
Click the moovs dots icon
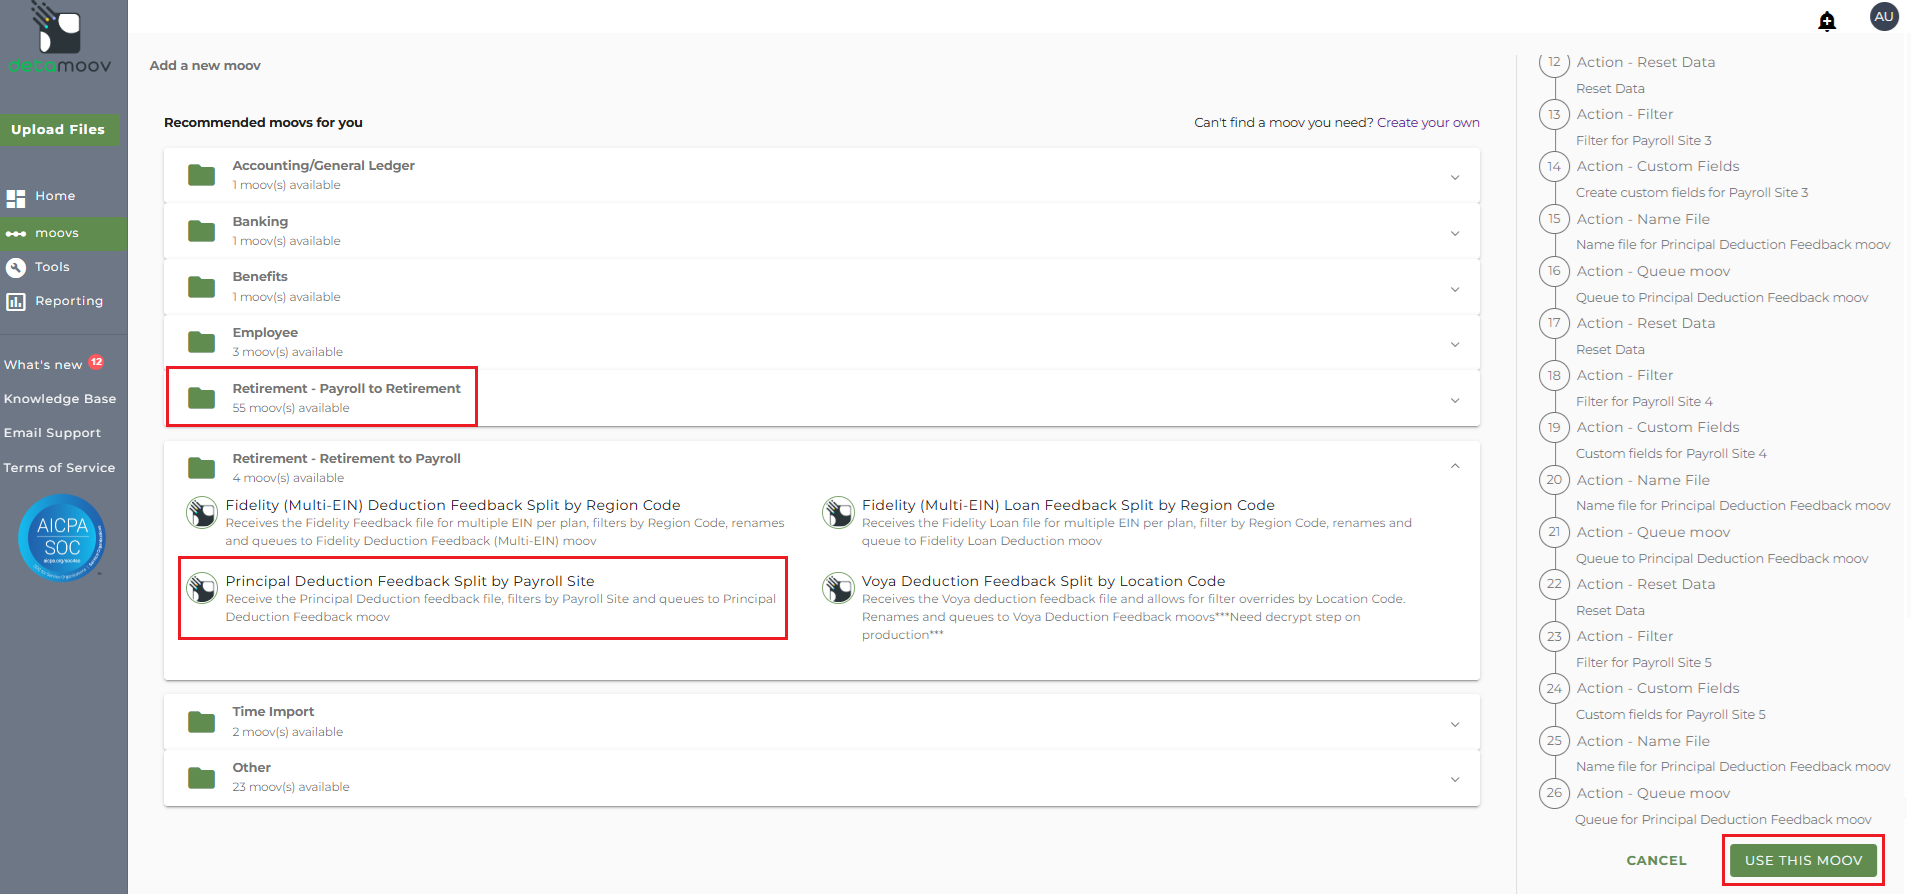pos(16,234)
